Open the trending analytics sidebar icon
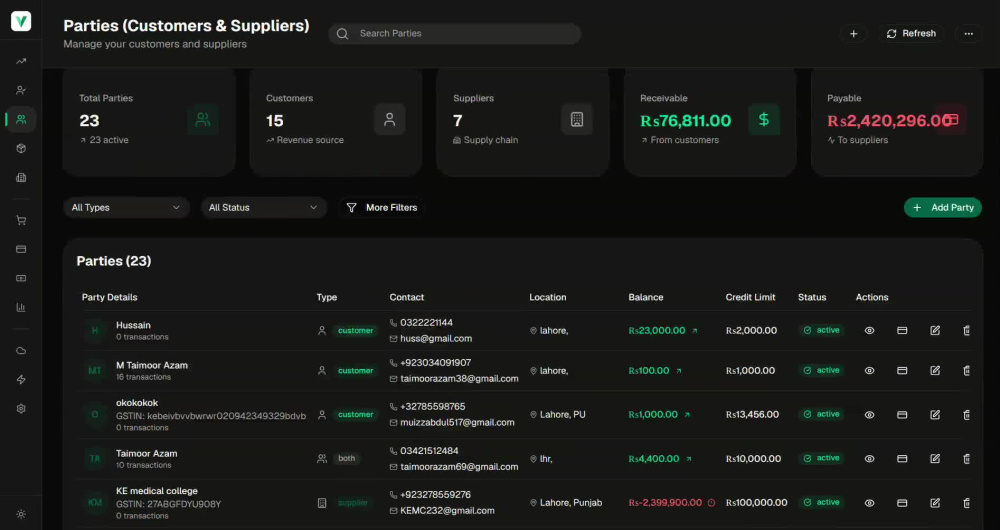 [x=21, y=61]
